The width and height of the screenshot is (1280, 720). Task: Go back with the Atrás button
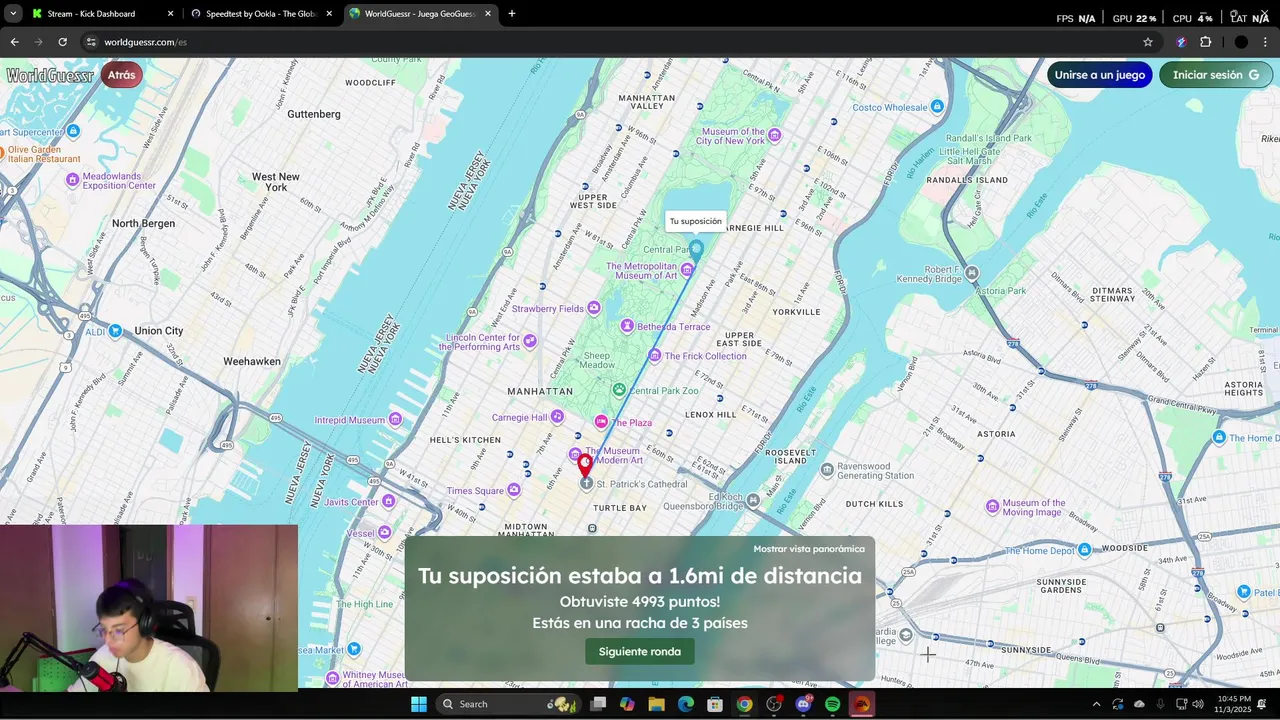click(x=121, y=75)
